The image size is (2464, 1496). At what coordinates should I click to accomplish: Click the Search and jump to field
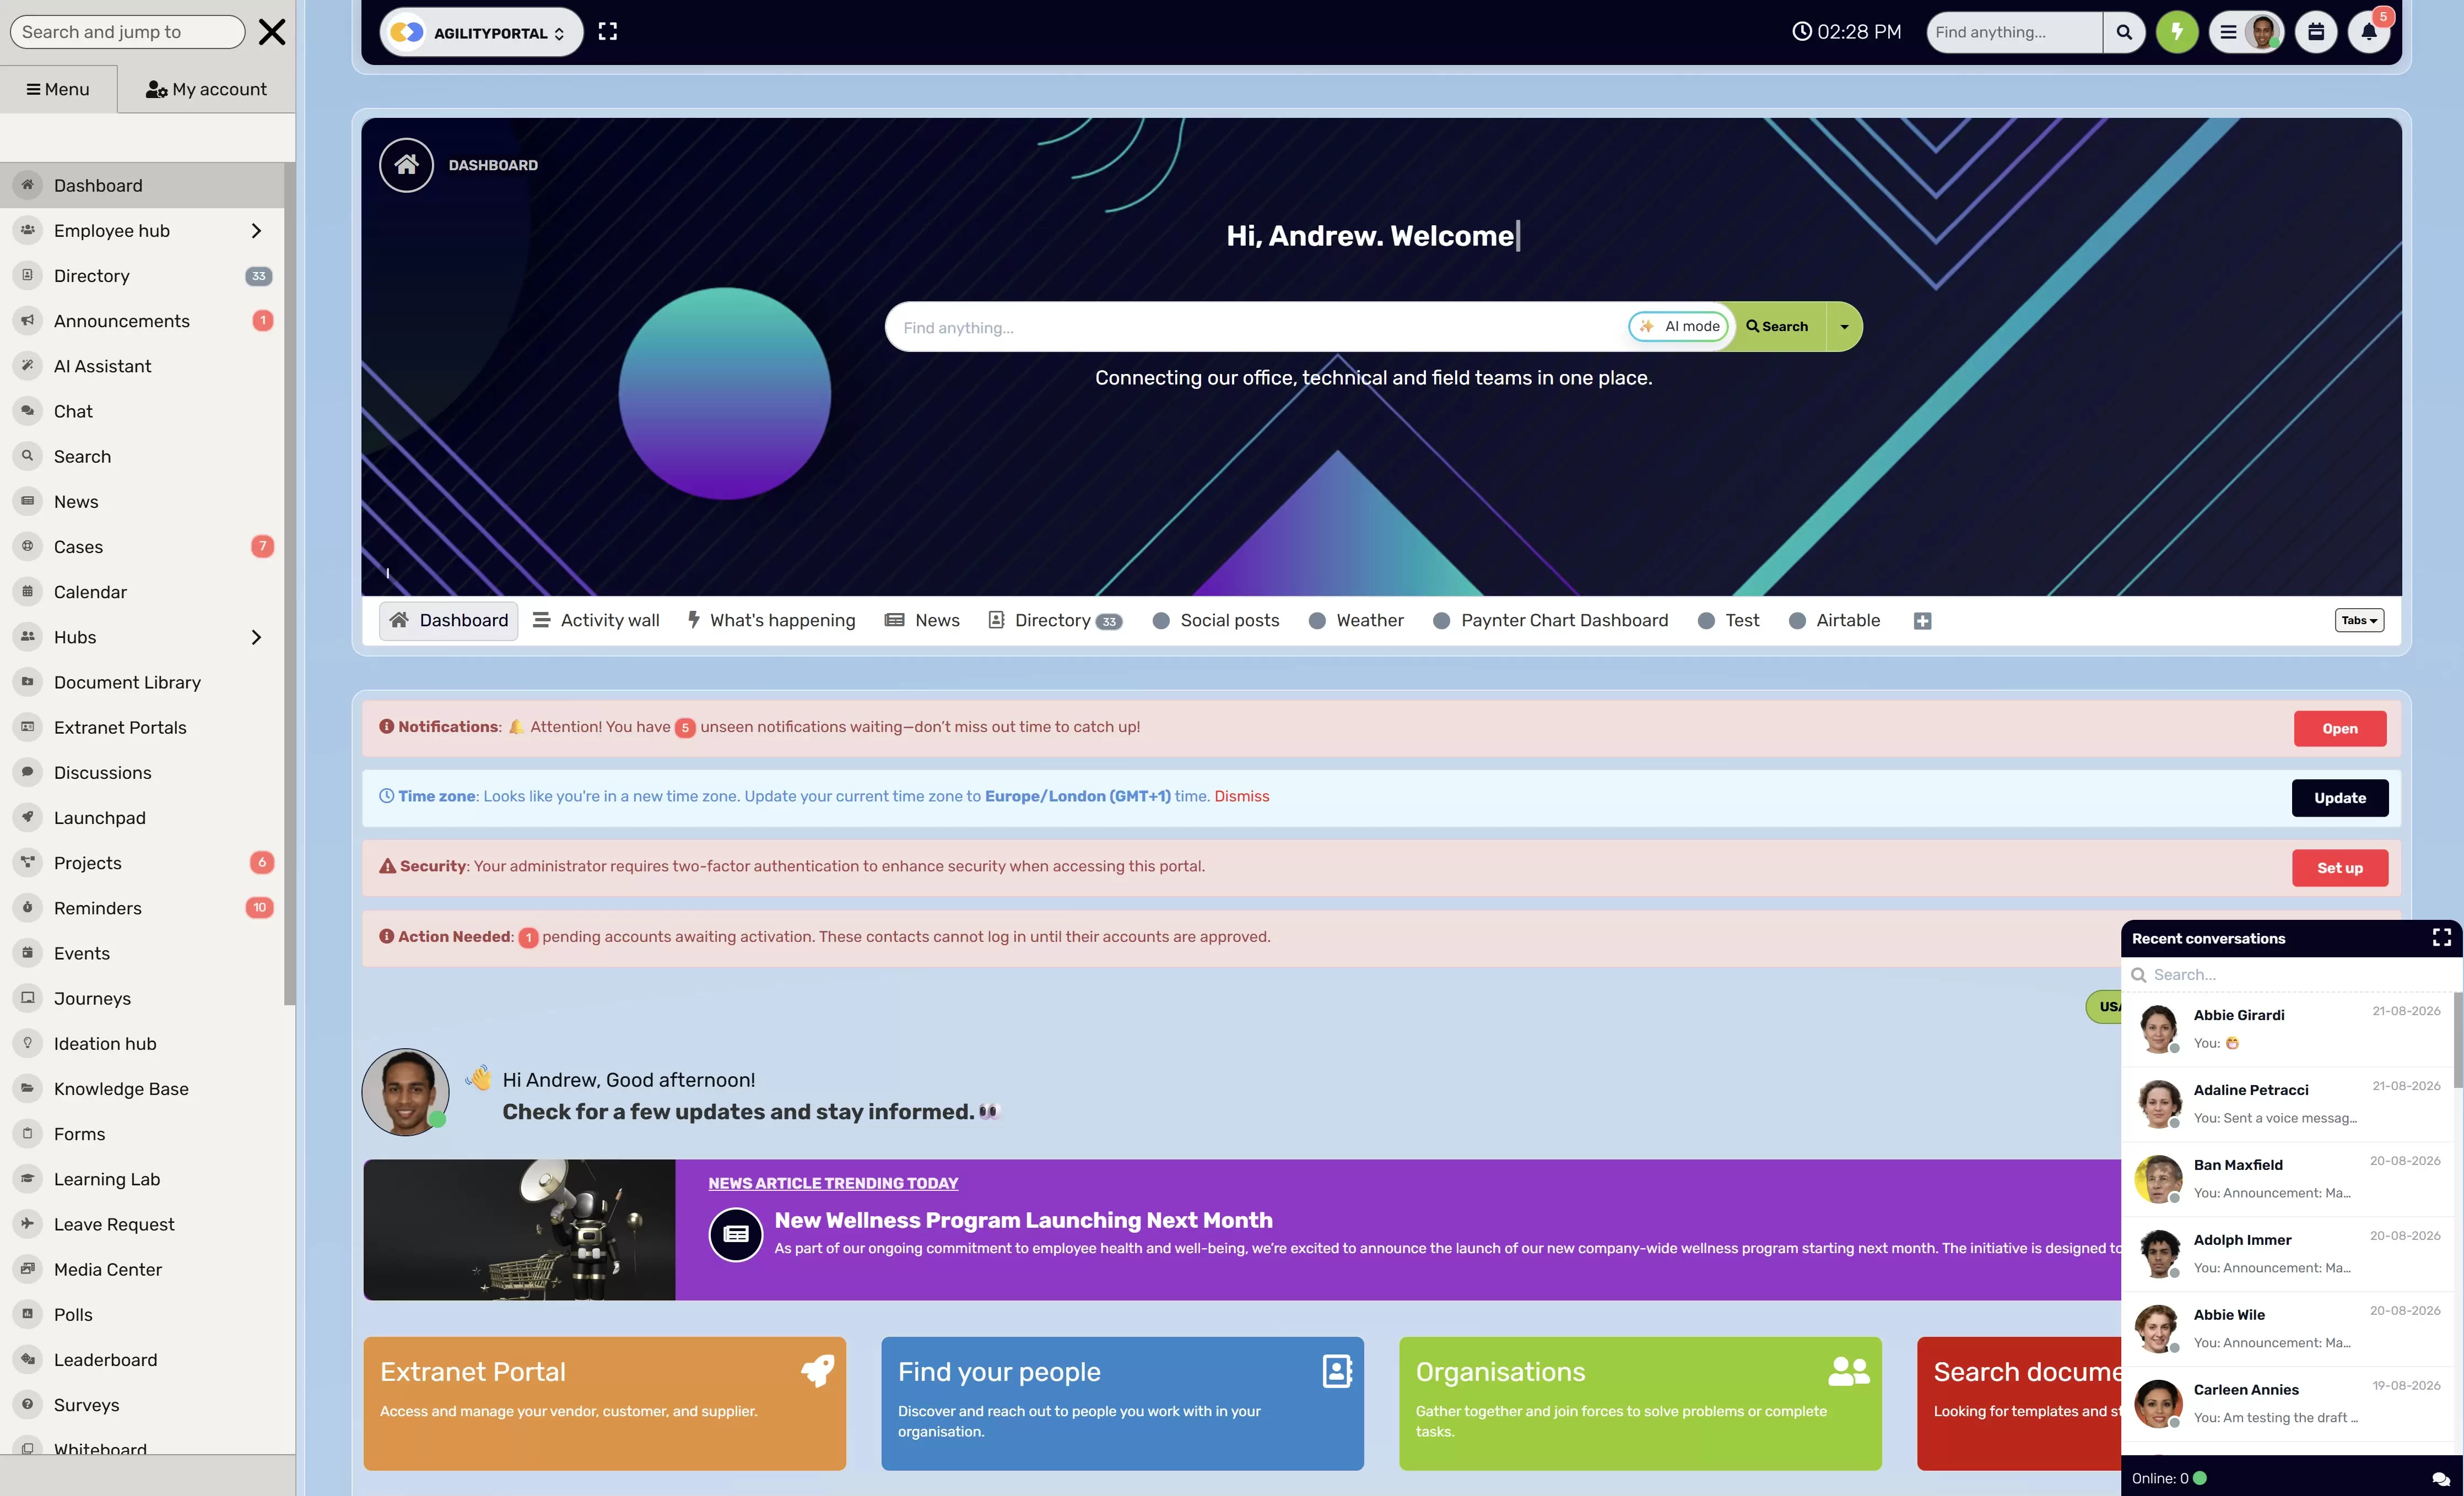tap(127, 32)
